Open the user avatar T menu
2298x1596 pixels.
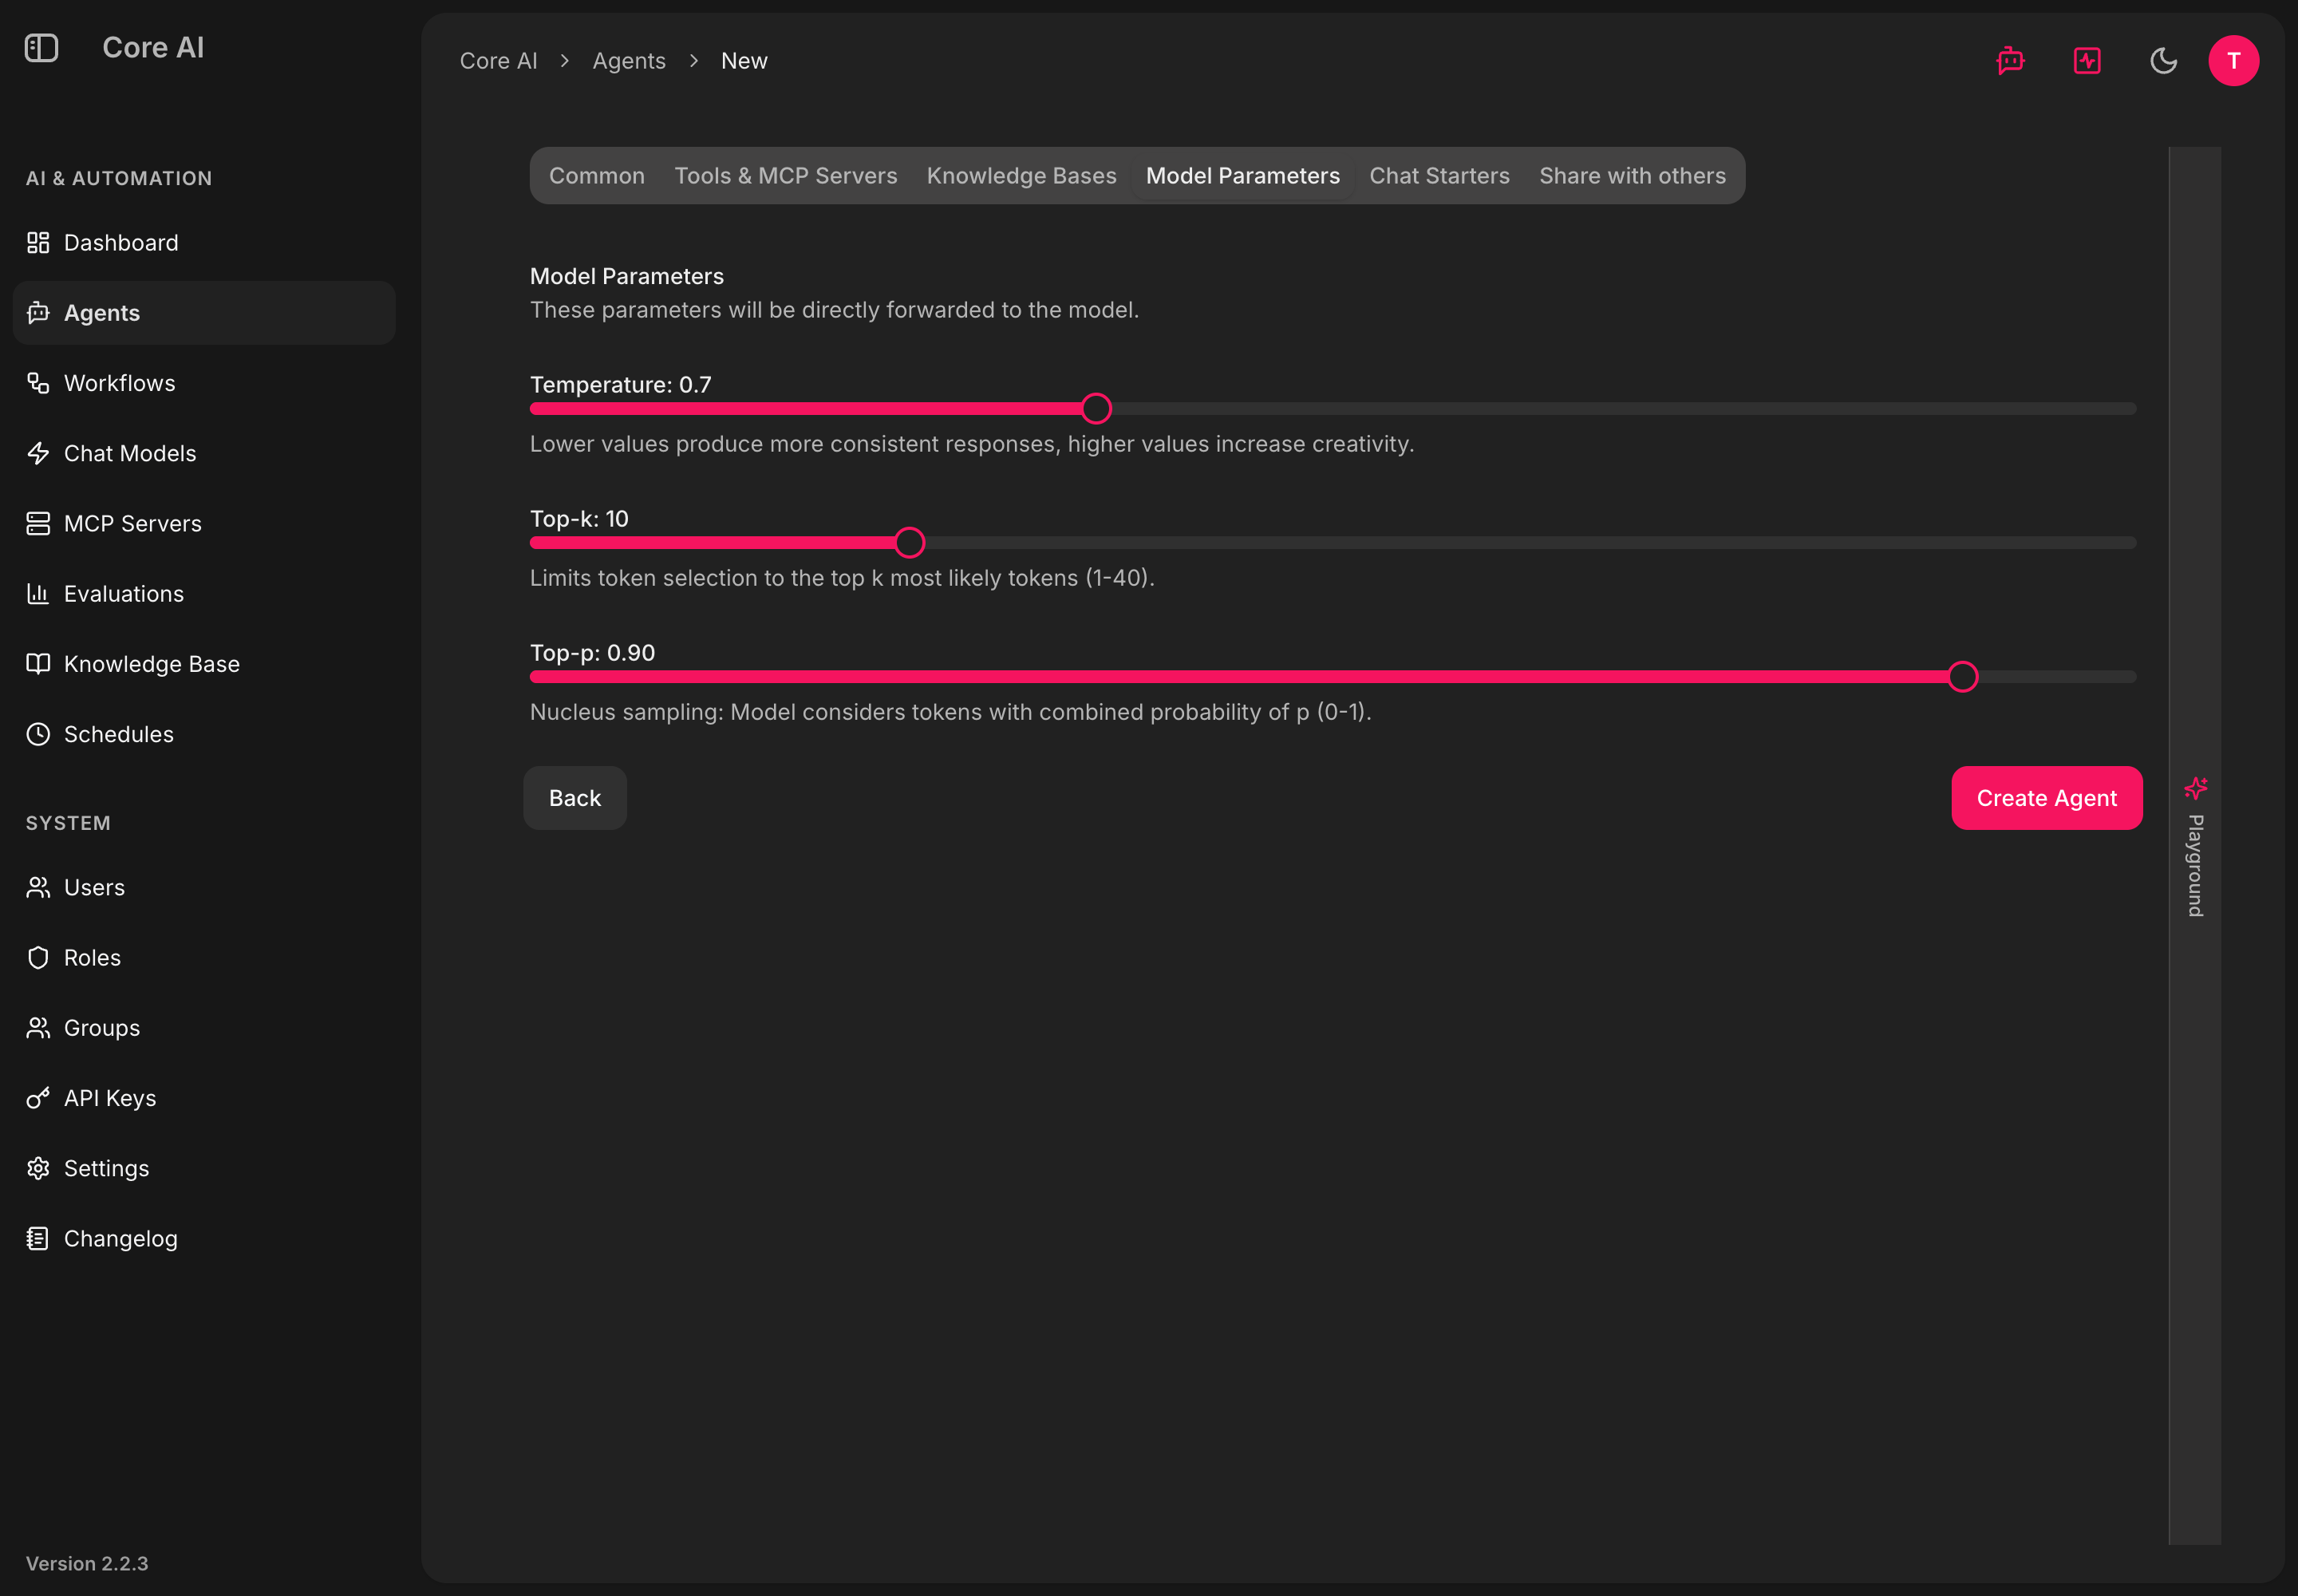2233,61
